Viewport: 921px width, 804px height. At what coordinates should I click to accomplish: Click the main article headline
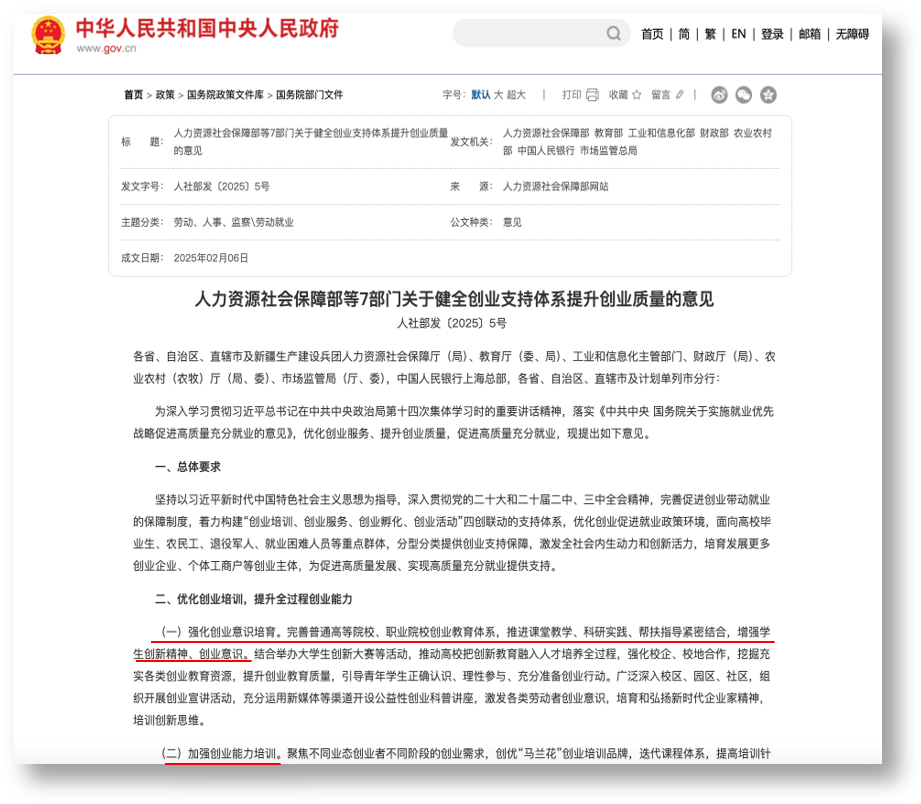tap(454, 298)
